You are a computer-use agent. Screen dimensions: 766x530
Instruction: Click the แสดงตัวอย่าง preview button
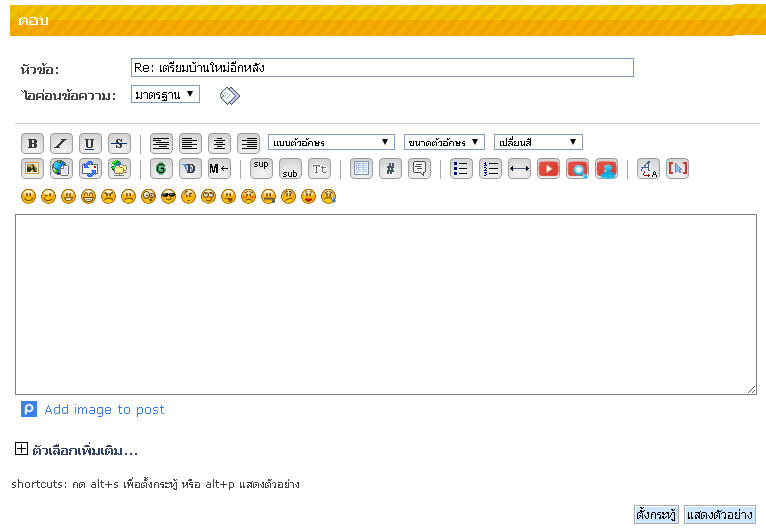[720, 514]
